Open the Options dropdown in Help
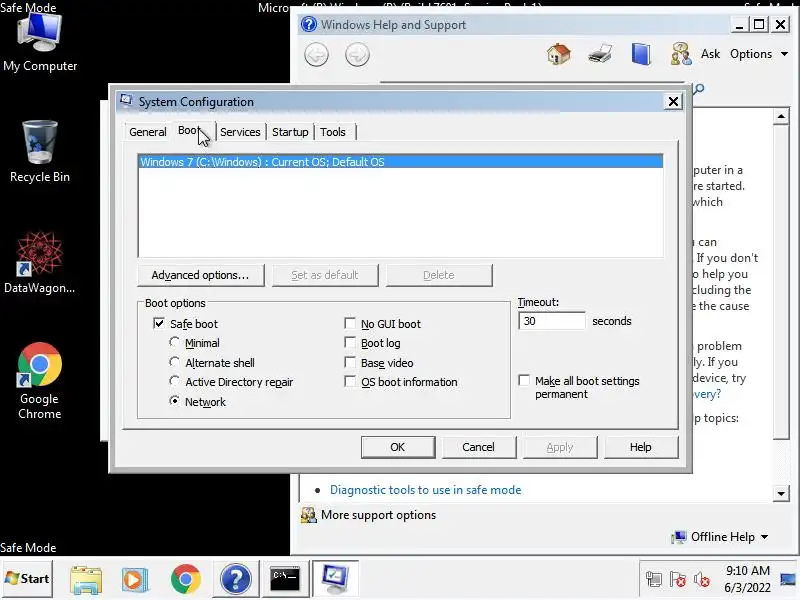The image size is (800, 600). pyautogui.click(x=759, y=54)
